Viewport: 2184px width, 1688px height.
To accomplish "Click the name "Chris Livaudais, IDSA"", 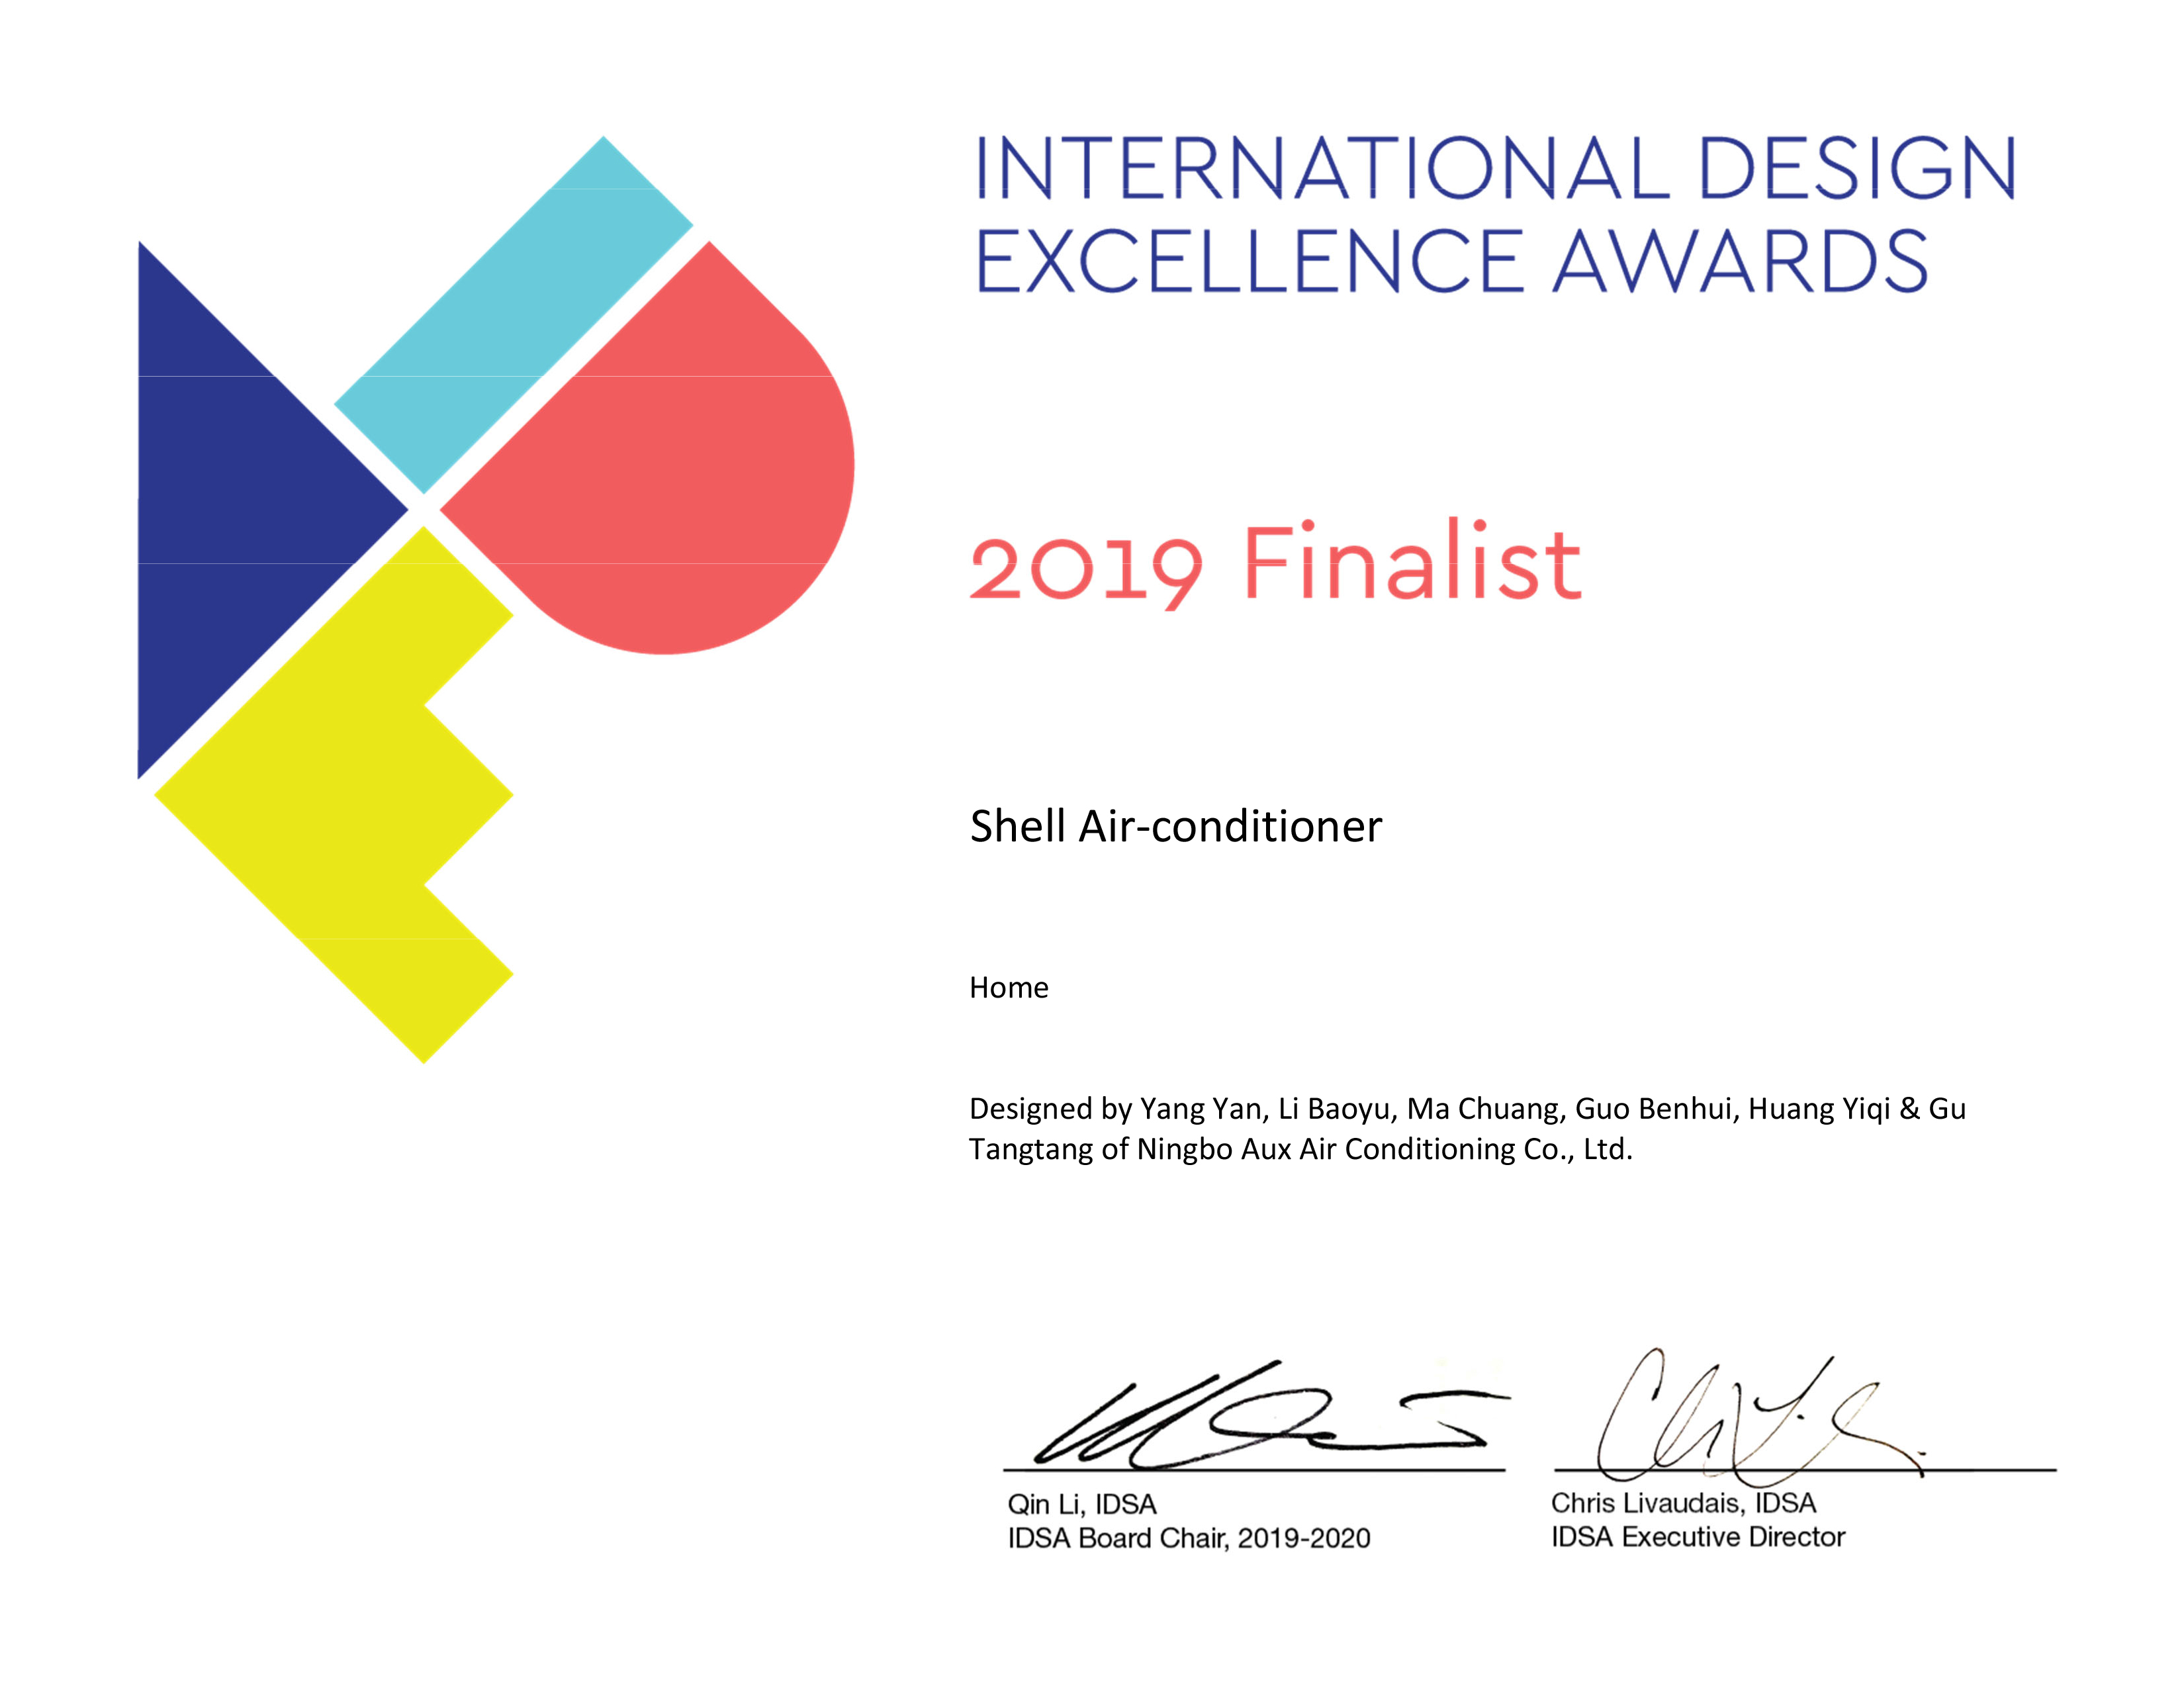I will (x=1684, y=1503).
